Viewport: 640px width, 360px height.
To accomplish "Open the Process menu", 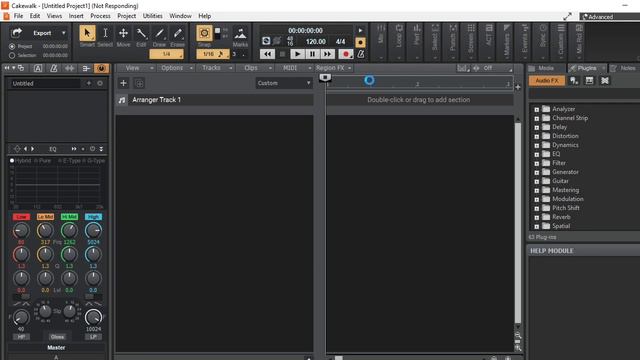I will pos(100,16).
